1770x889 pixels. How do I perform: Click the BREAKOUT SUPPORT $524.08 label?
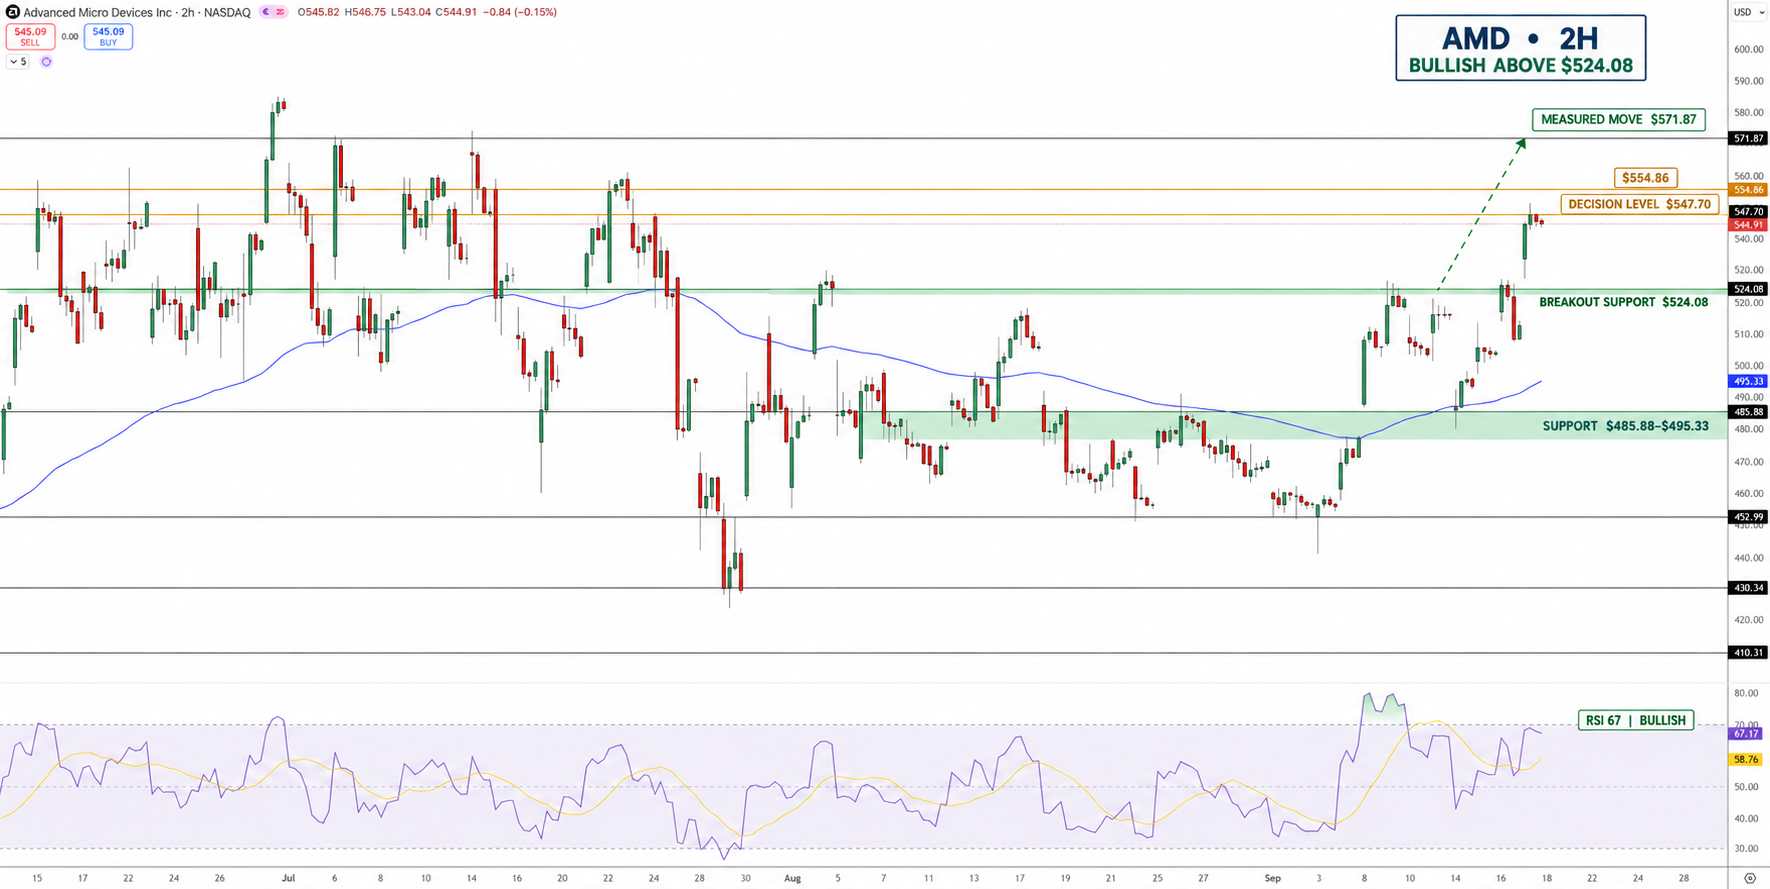[1623, 302]
